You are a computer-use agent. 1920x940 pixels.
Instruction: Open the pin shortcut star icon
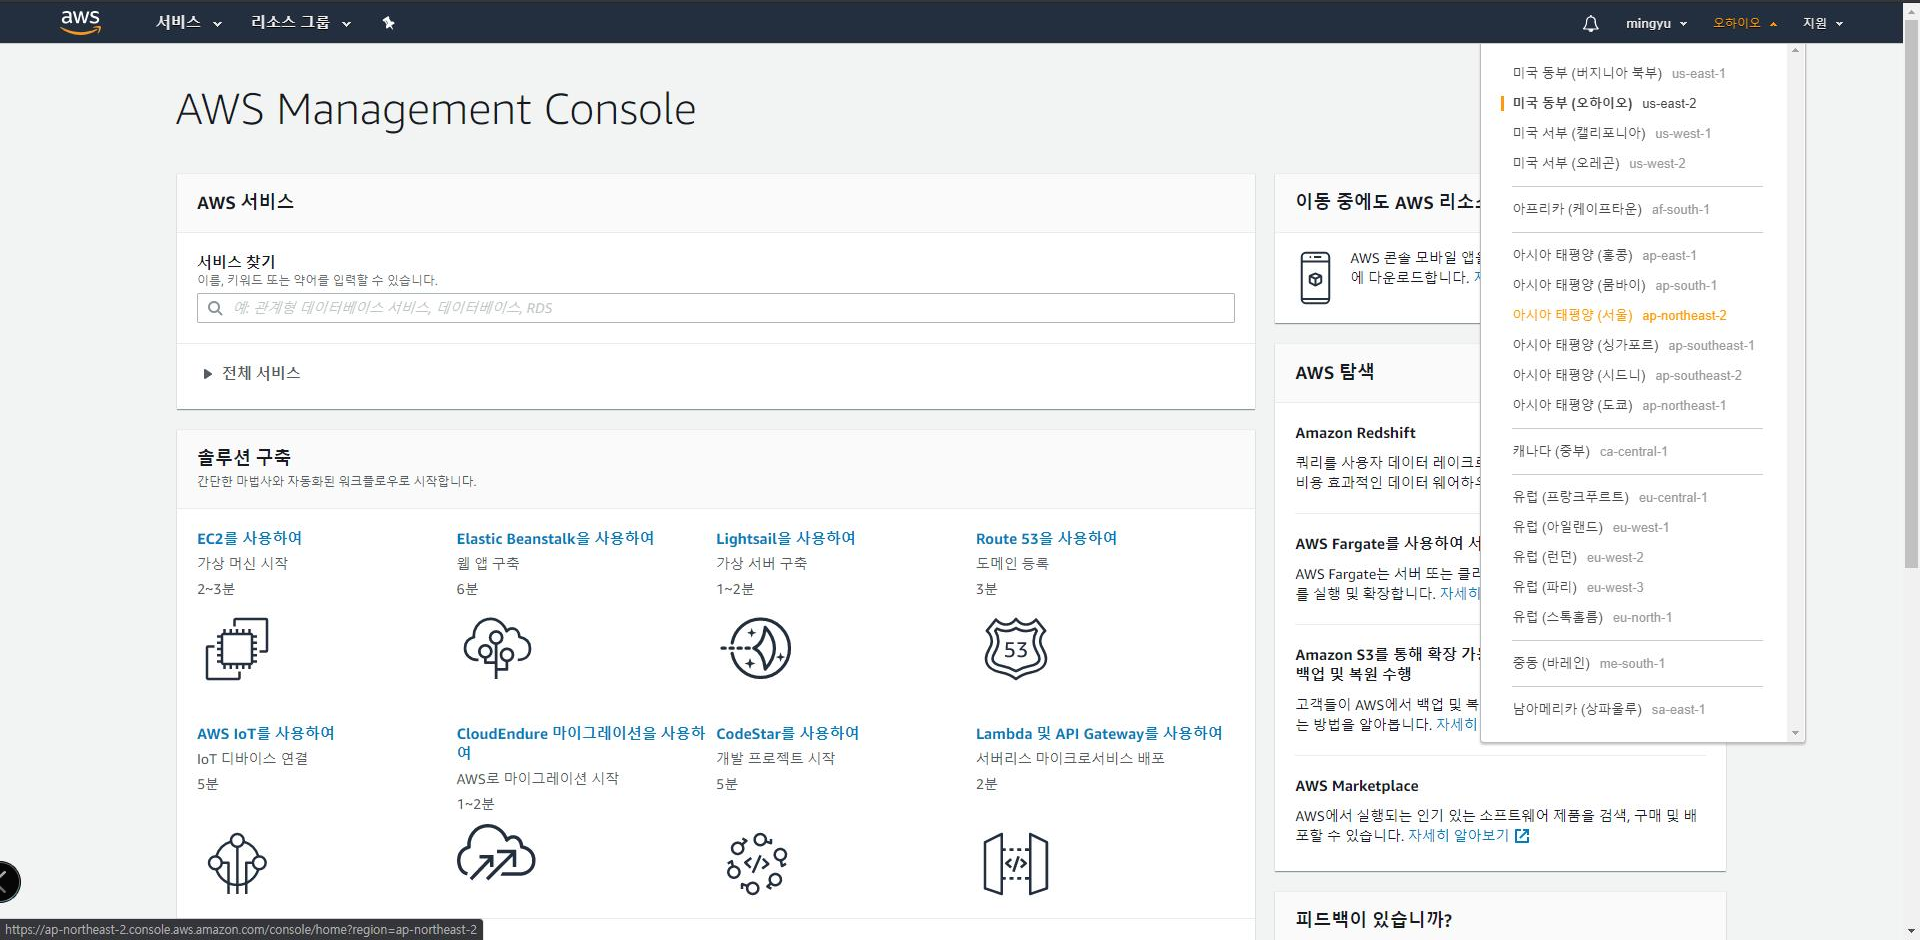click(389, 23)
